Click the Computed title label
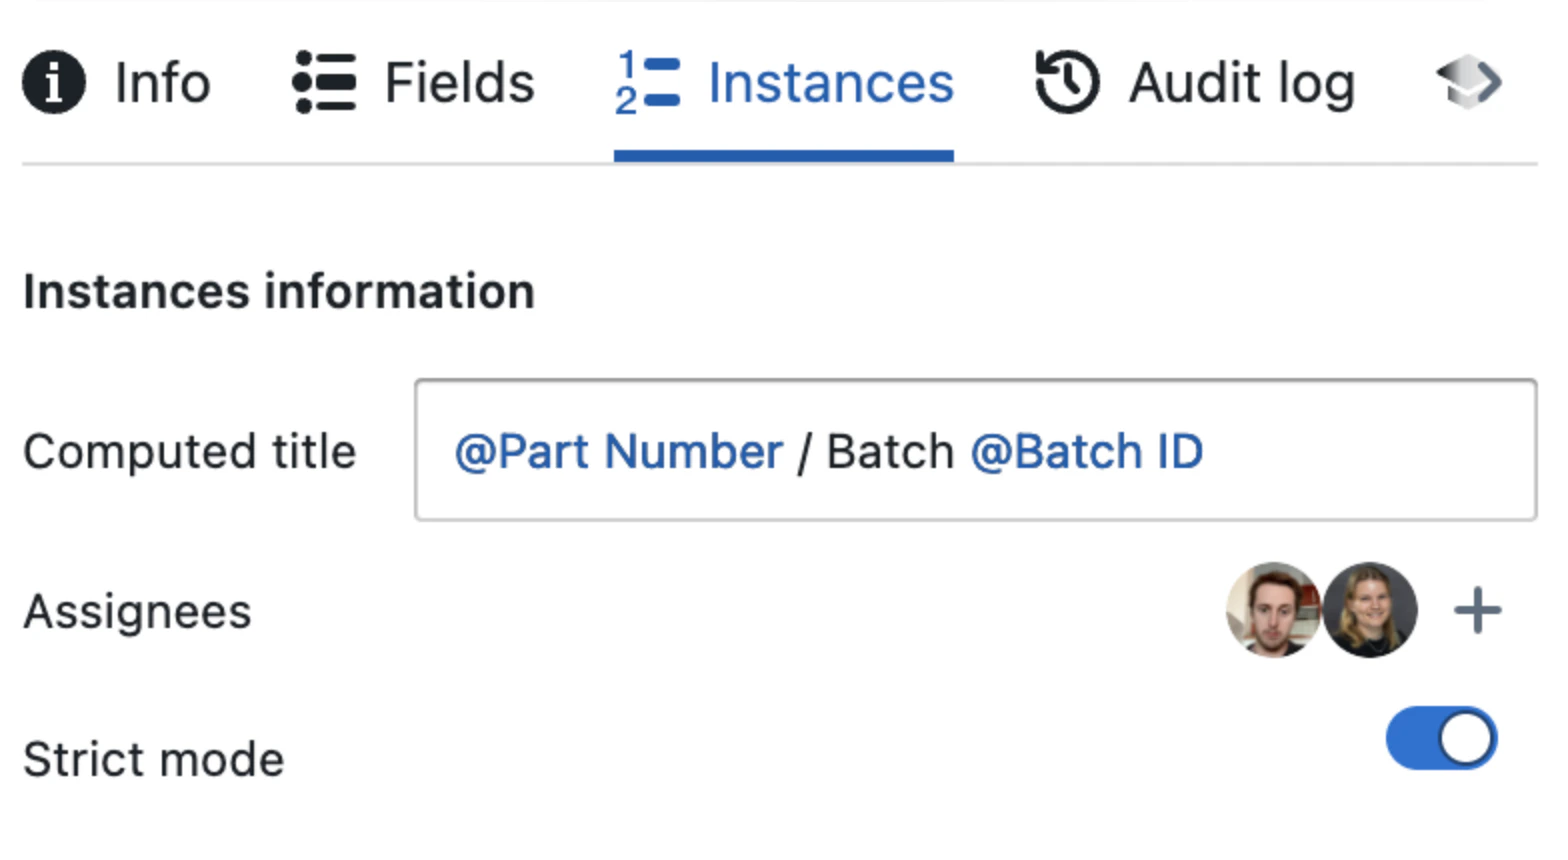 pos(189,452)
